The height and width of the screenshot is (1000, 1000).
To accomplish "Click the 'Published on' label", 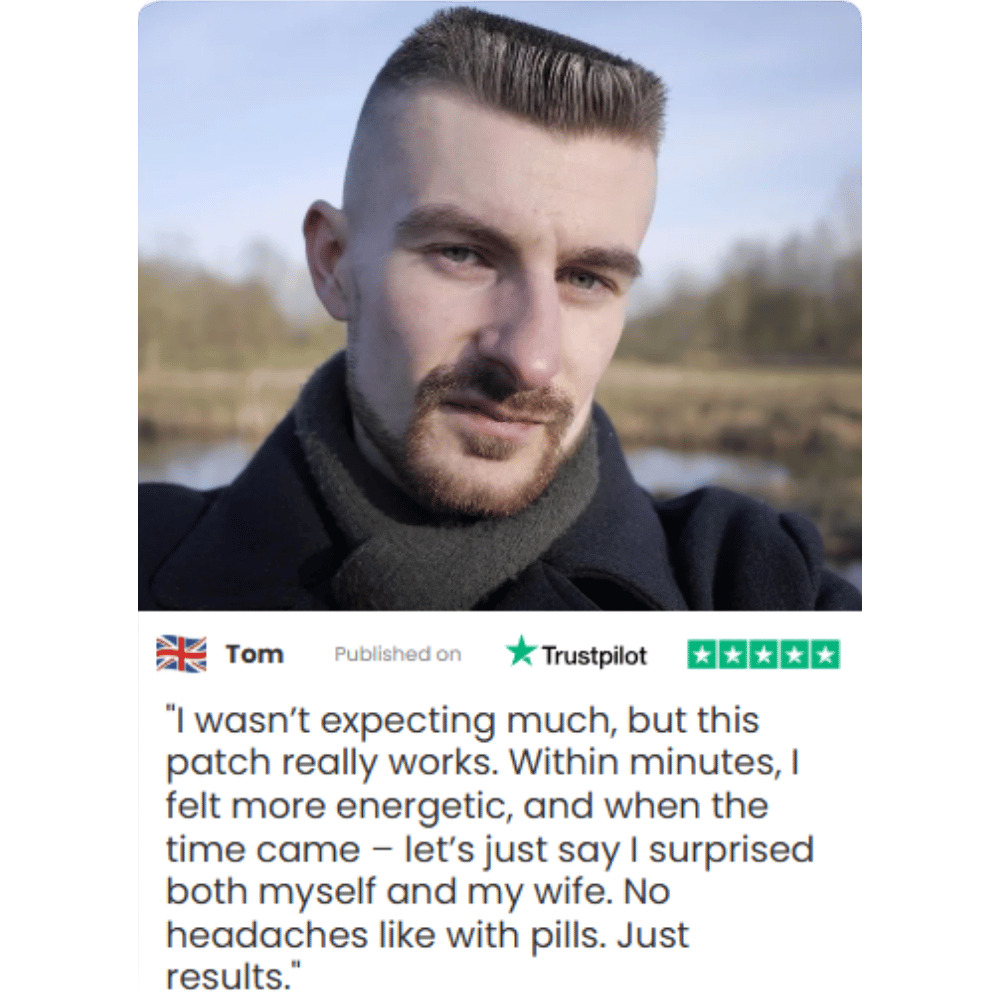I will [397, 654].
